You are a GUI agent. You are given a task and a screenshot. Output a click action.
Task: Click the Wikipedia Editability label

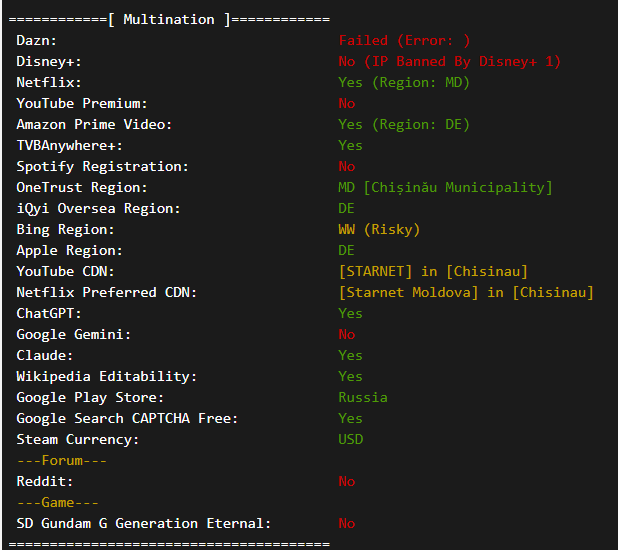106,376
